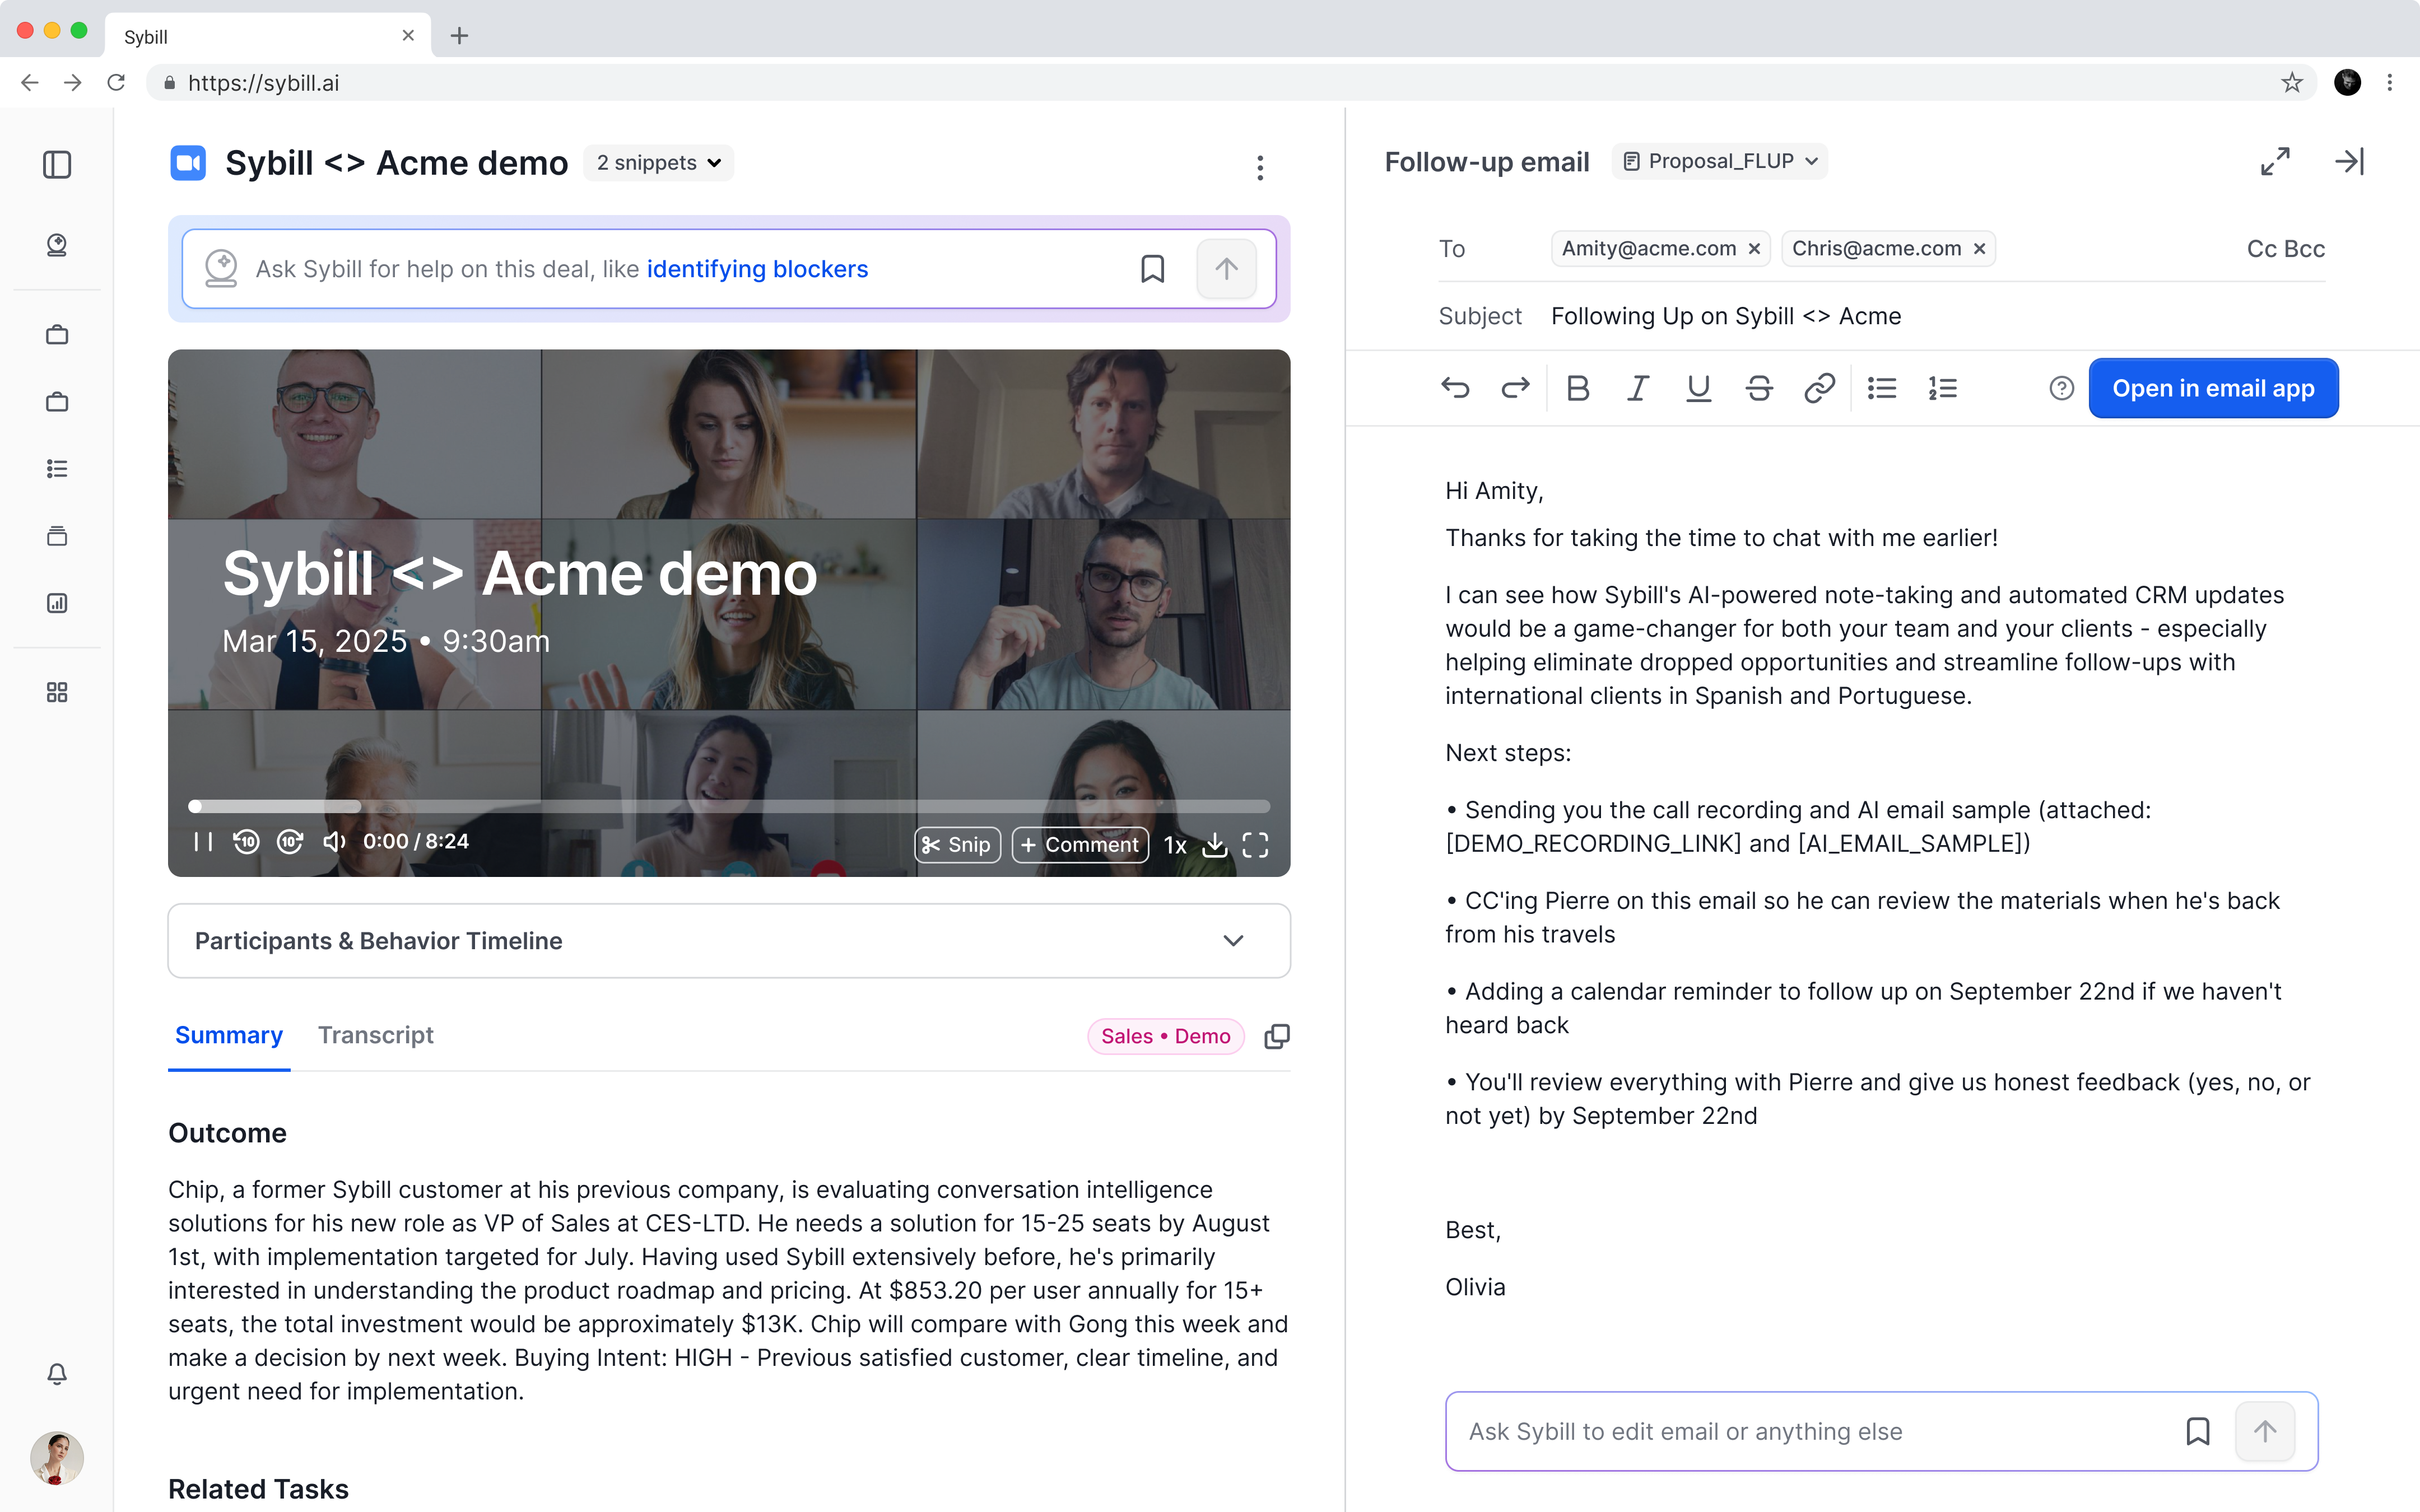Copy the summary to clipboard

point(1276,1036)
